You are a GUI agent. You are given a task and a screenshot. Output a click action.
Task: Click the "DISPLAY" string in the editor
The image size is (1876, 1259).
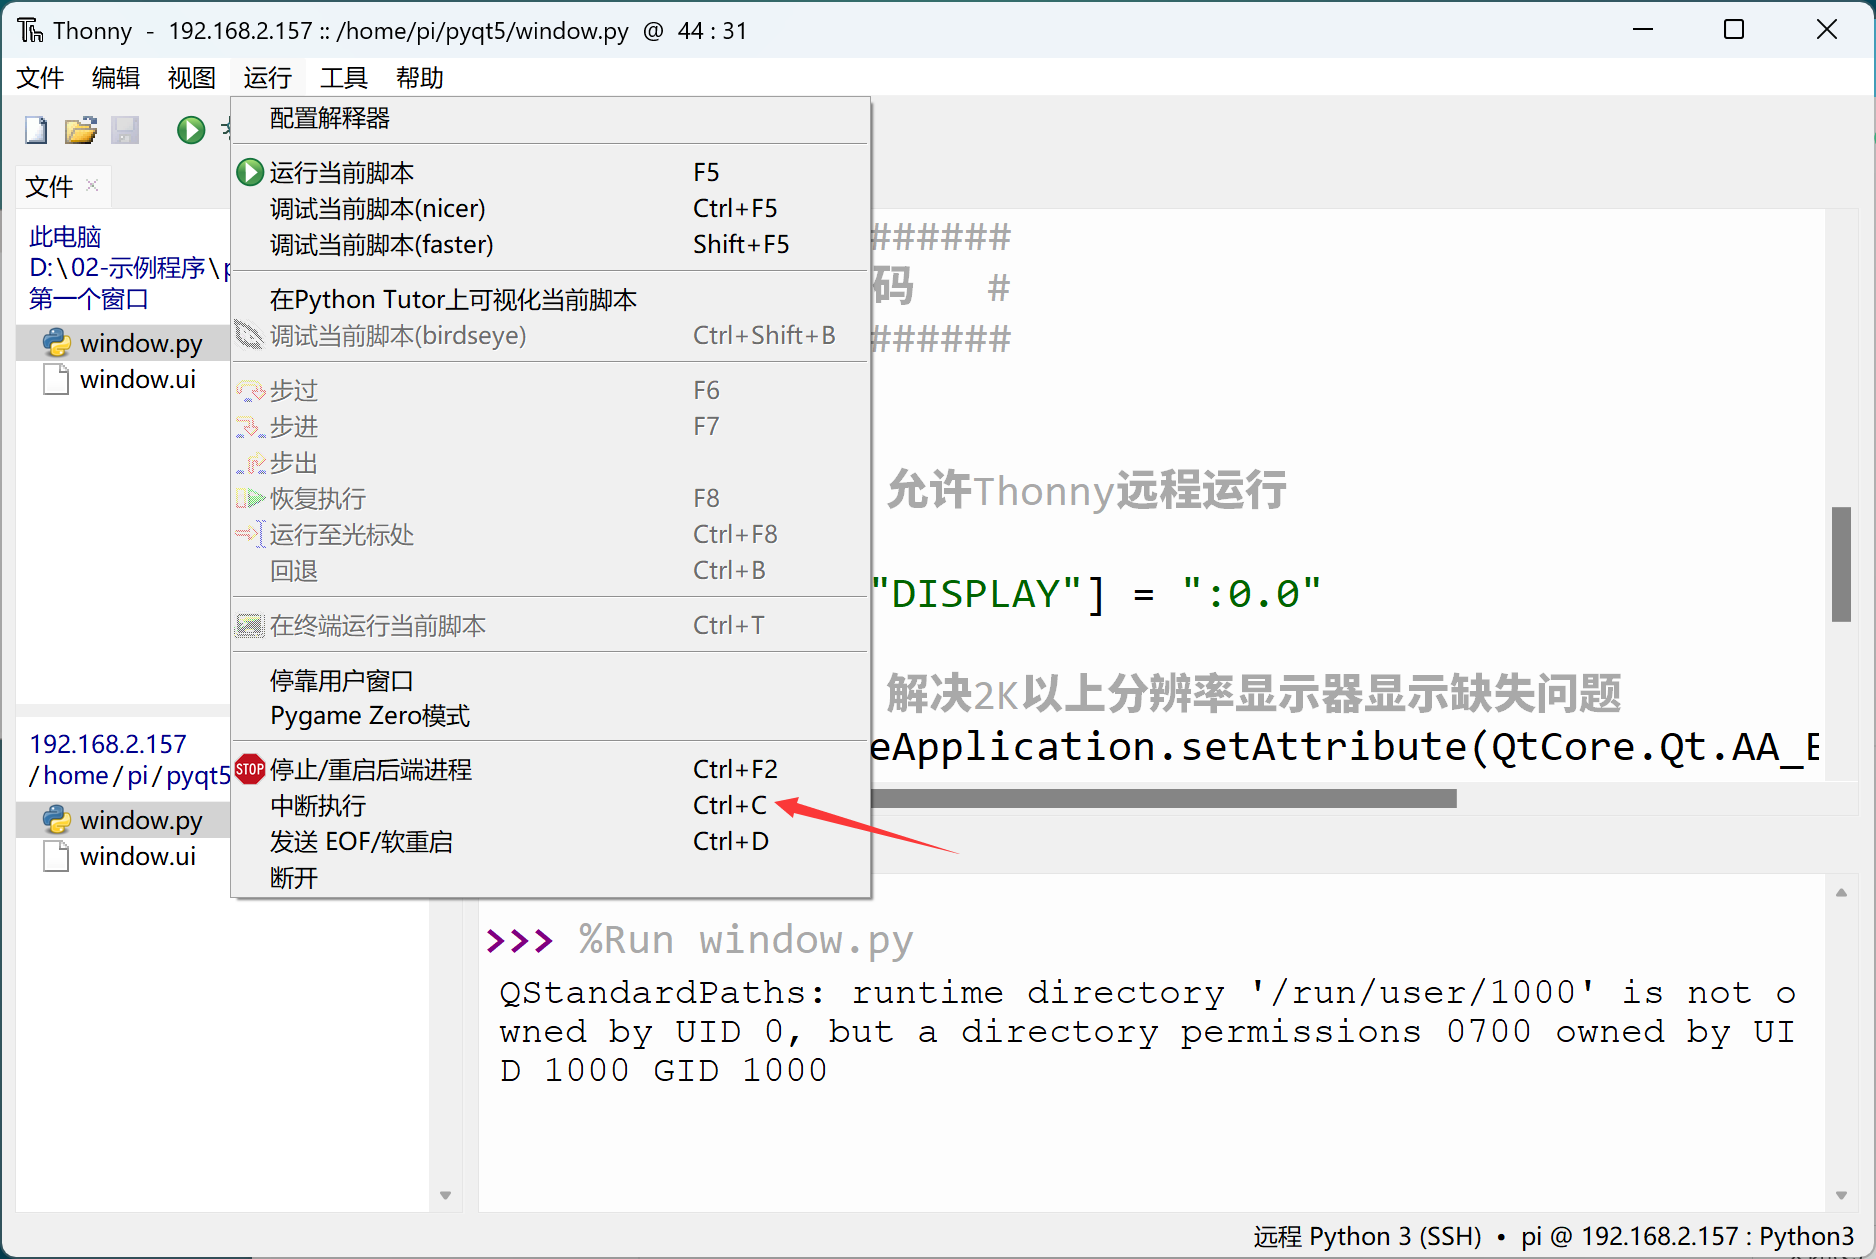pos(978,594)
